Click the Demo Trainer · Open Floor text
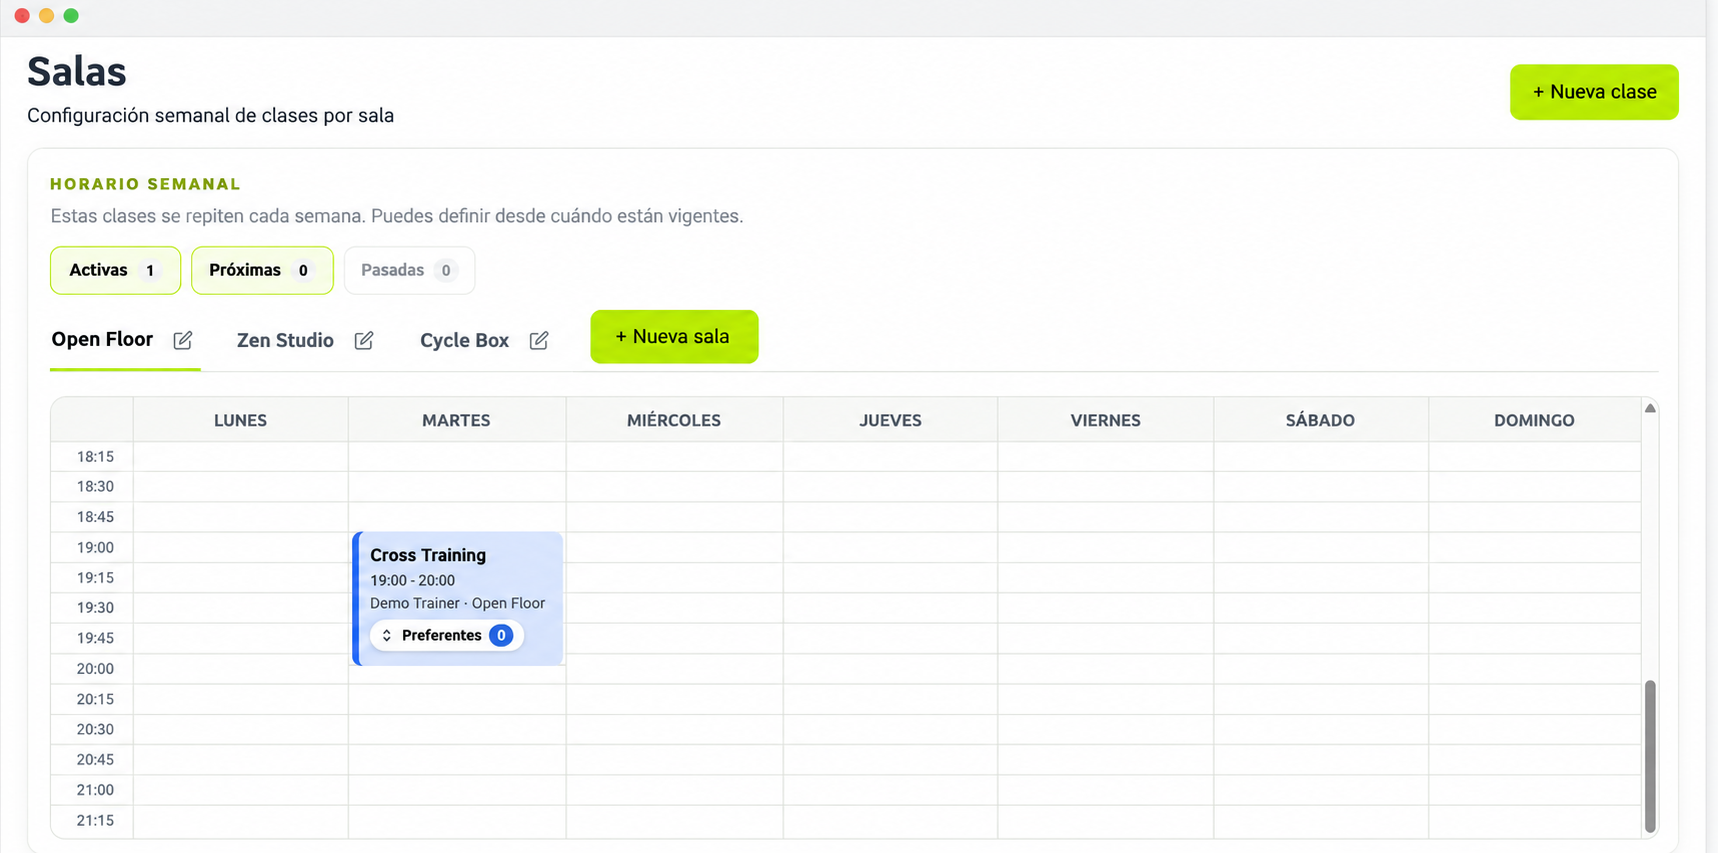The image size is (1718, 853). point(457,603)
